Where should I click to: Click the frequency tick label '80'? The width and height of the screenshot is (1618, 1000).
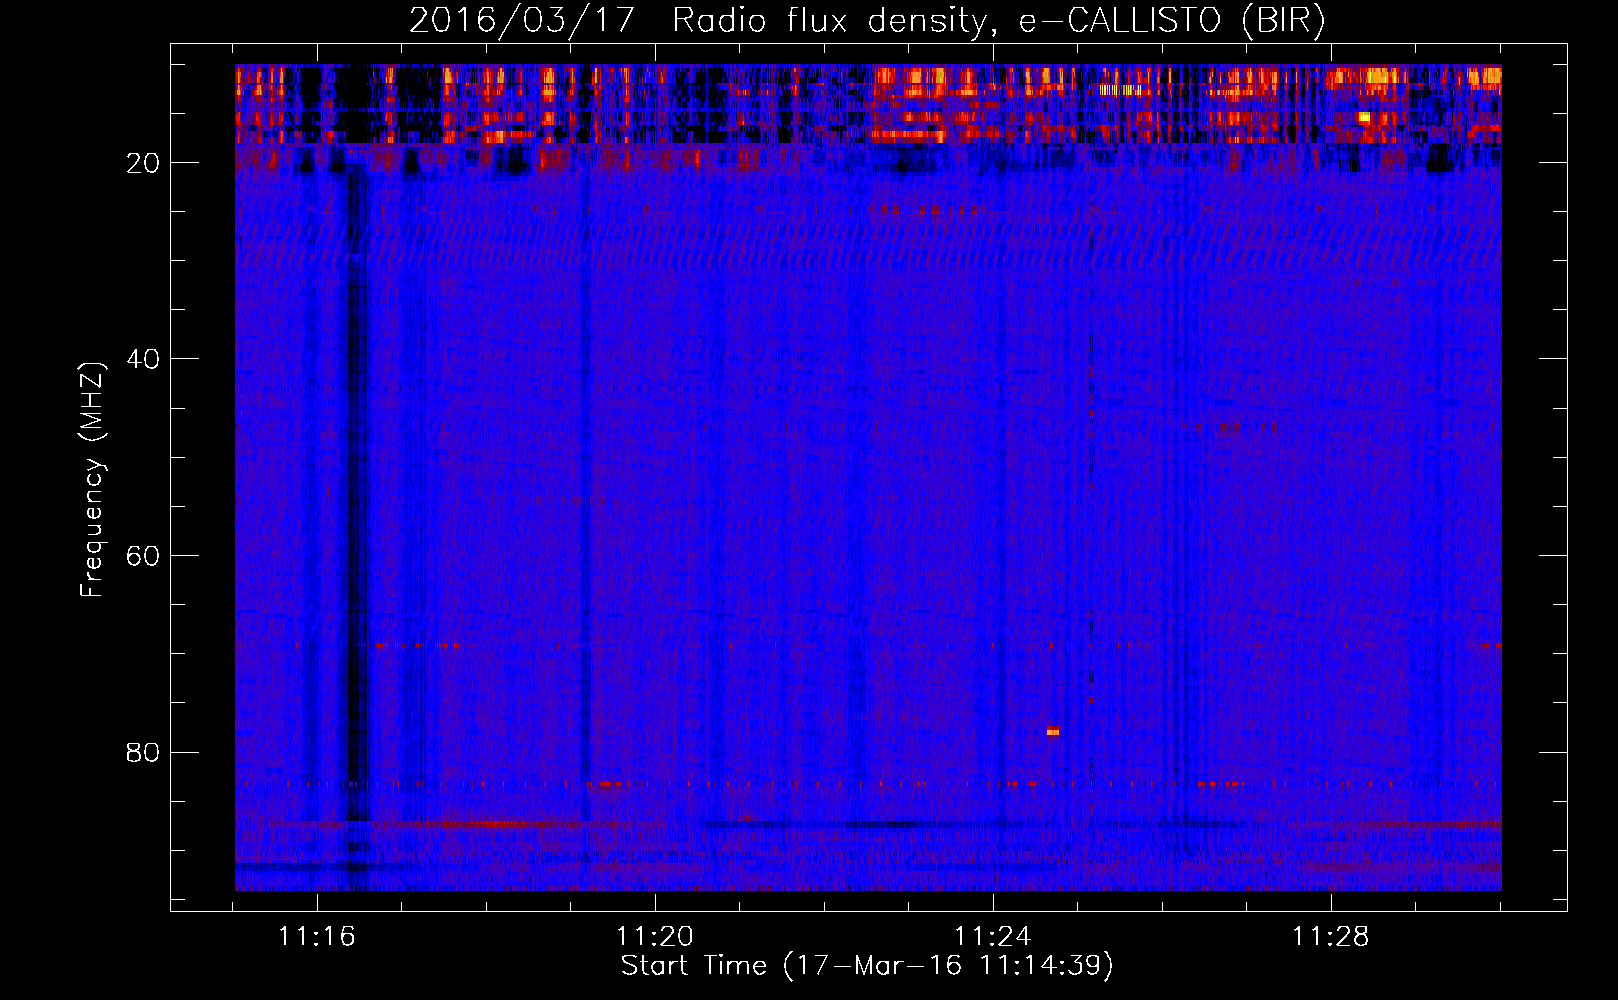coord(144,752)
